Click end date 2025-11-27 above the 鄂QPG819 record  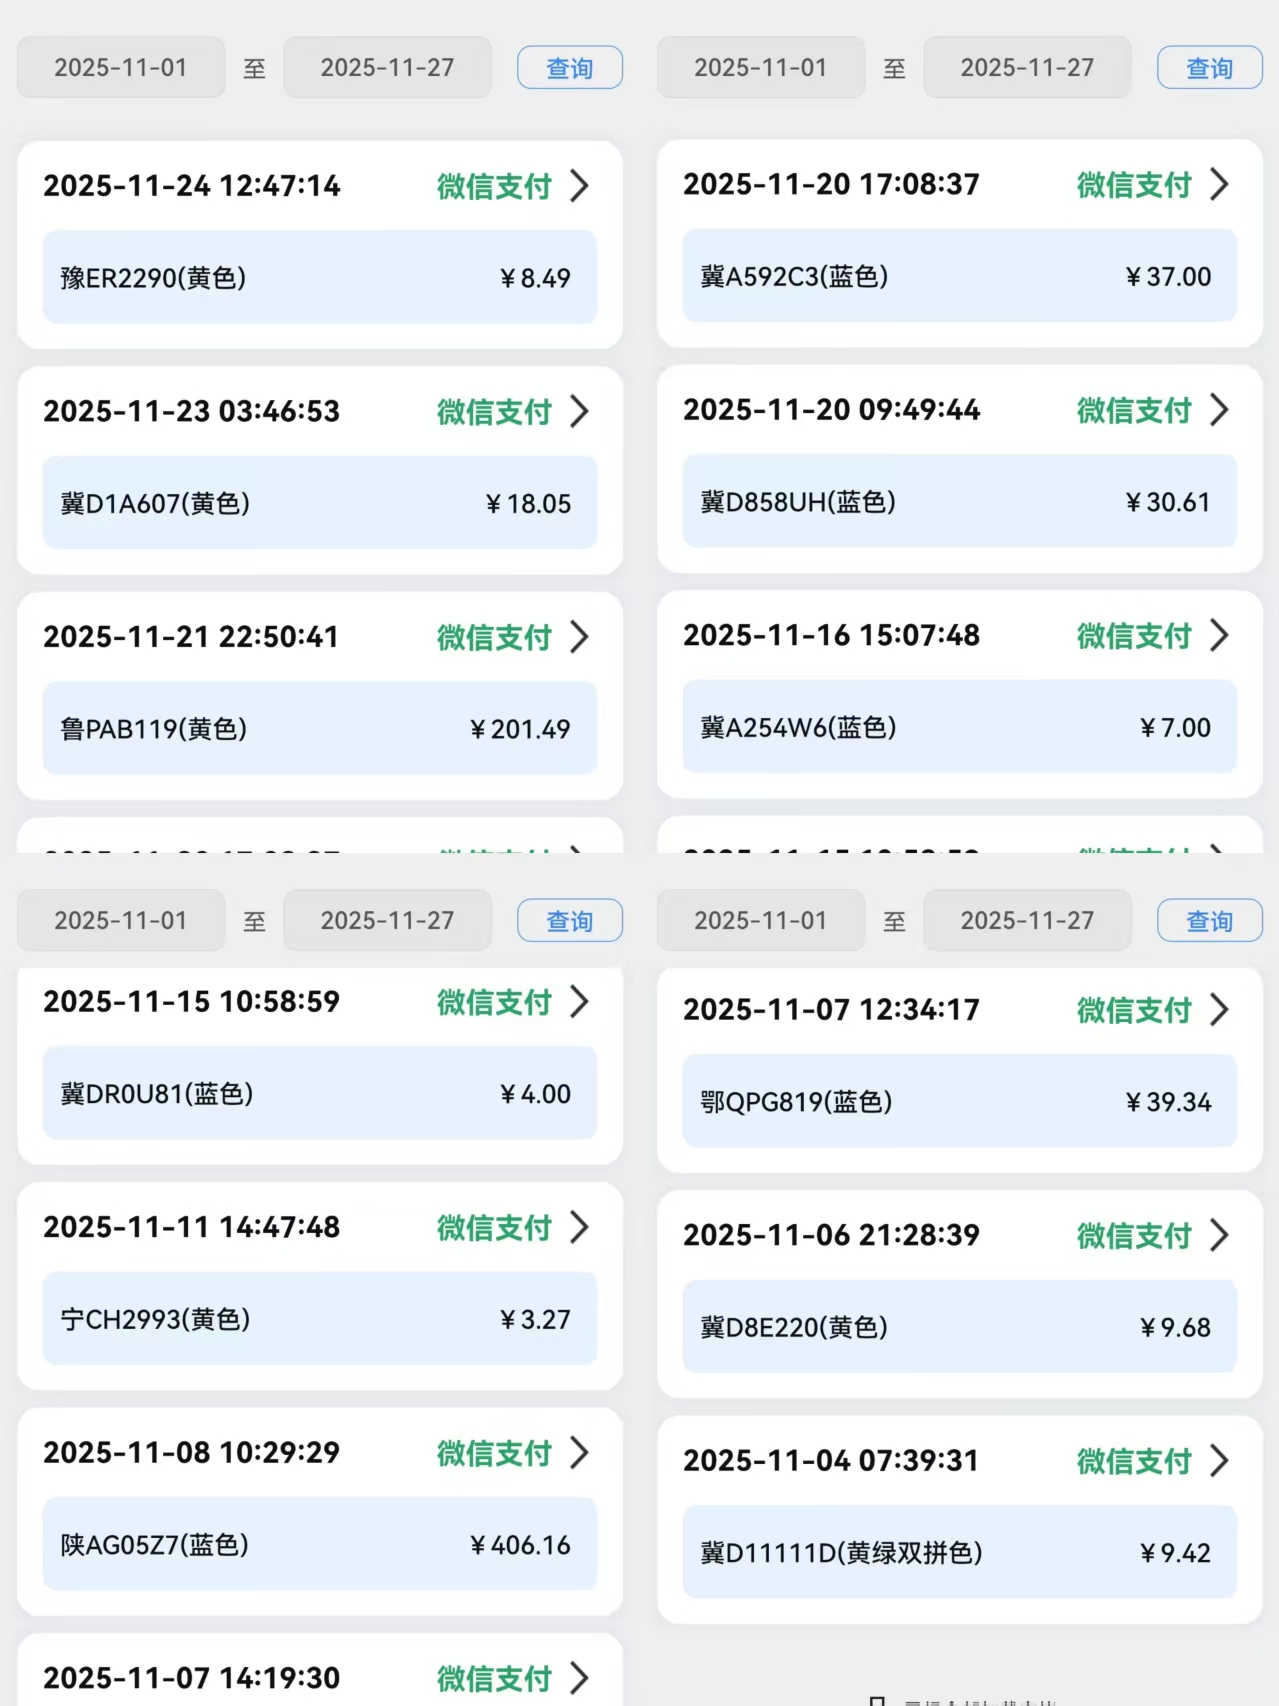pyautogui.click(x=1027, y=921)
